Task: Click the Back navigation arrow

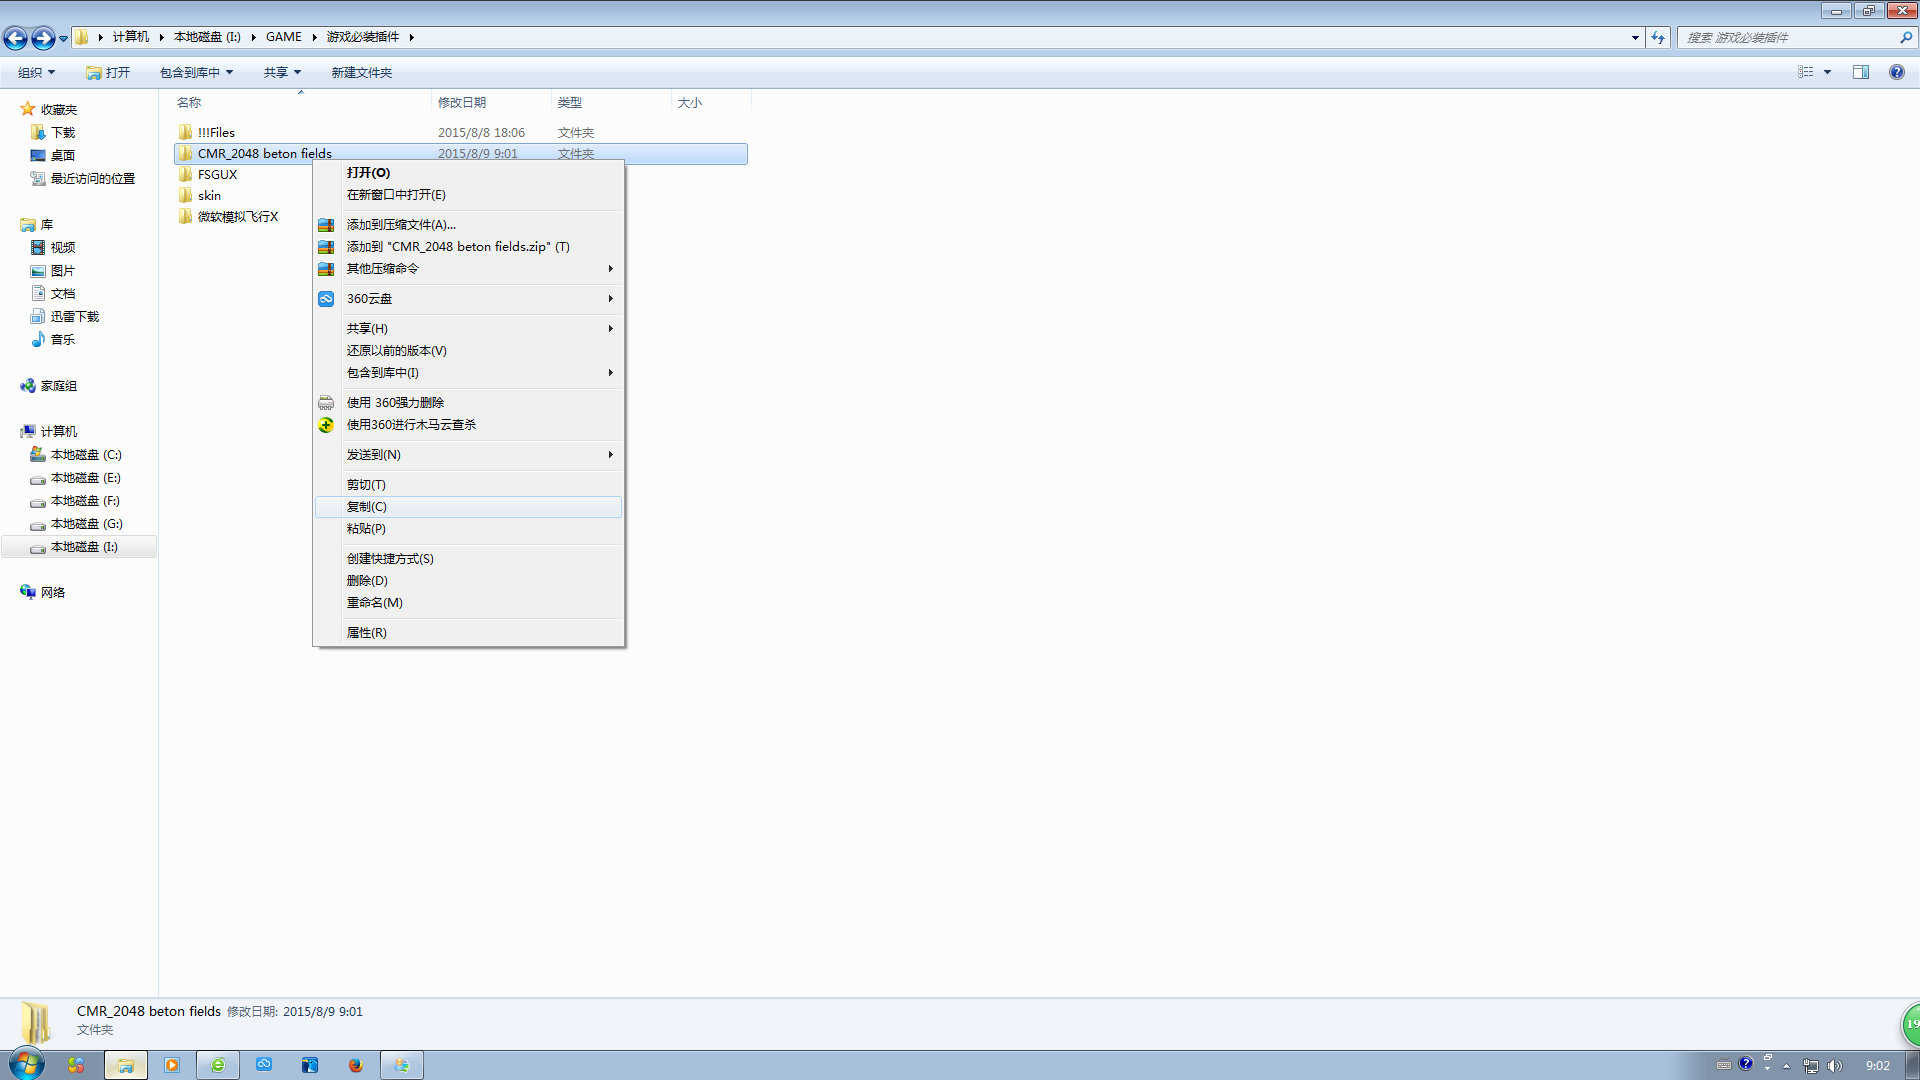Action: (x=15, y=38)
